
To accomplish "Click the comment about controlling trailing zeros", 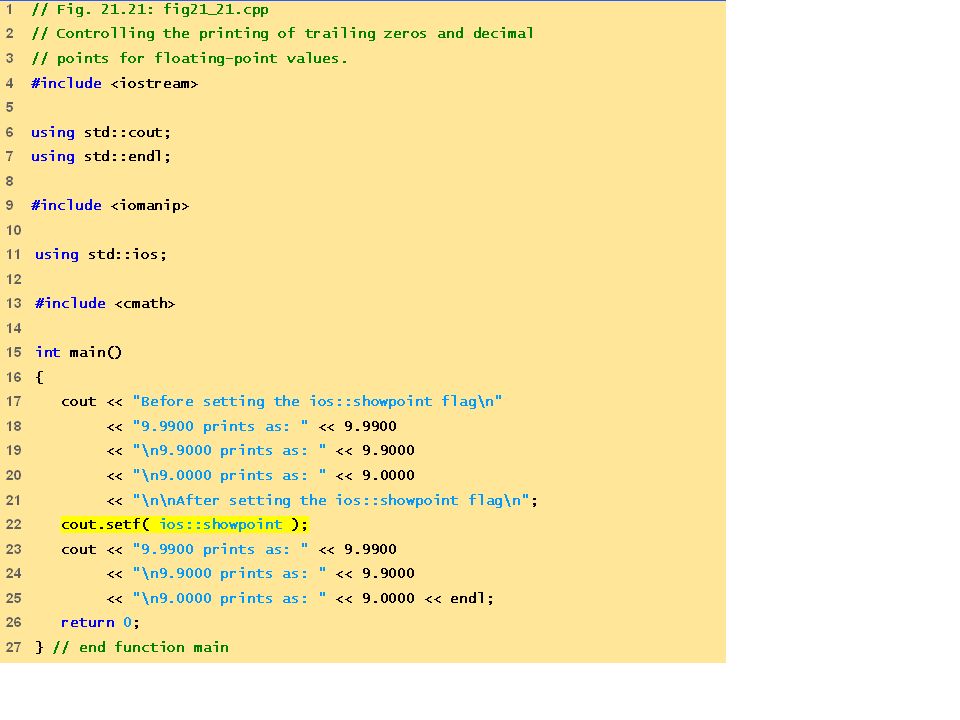I will click(282, 34).
